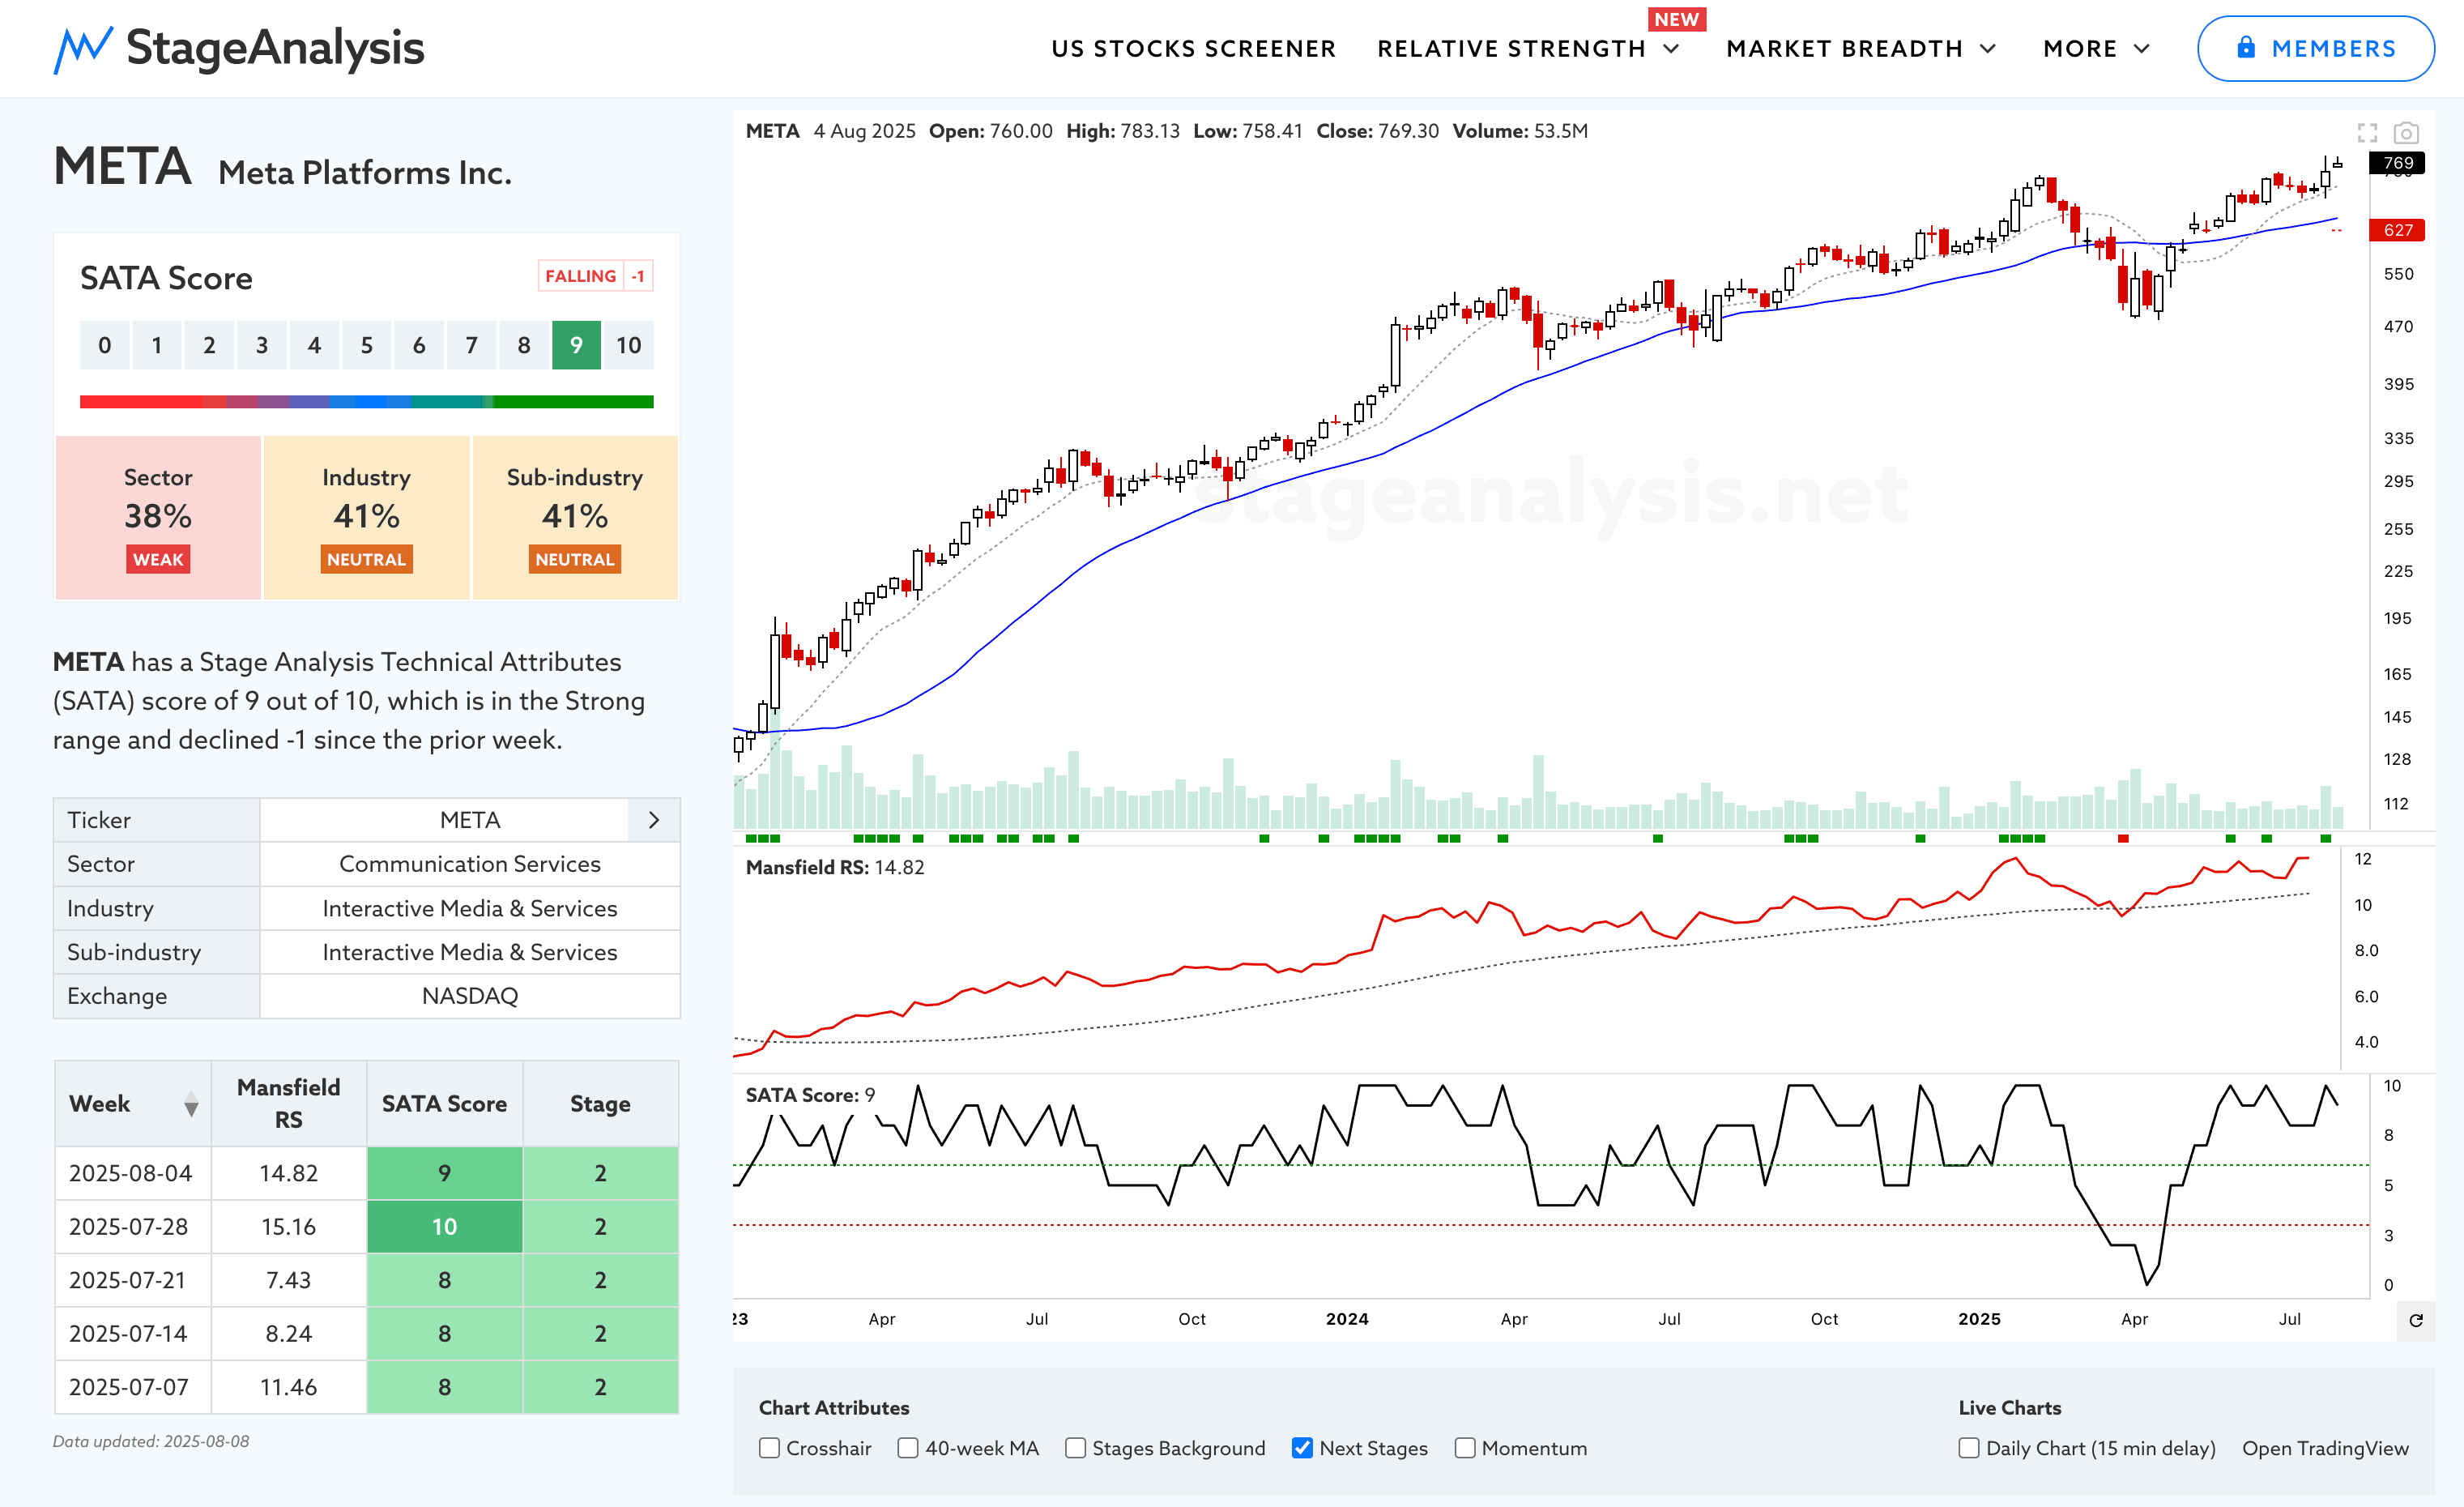Take chart snapshot with camera icon
Viewport: 2464px width, 1507px height.
(x=2406, y=133)
